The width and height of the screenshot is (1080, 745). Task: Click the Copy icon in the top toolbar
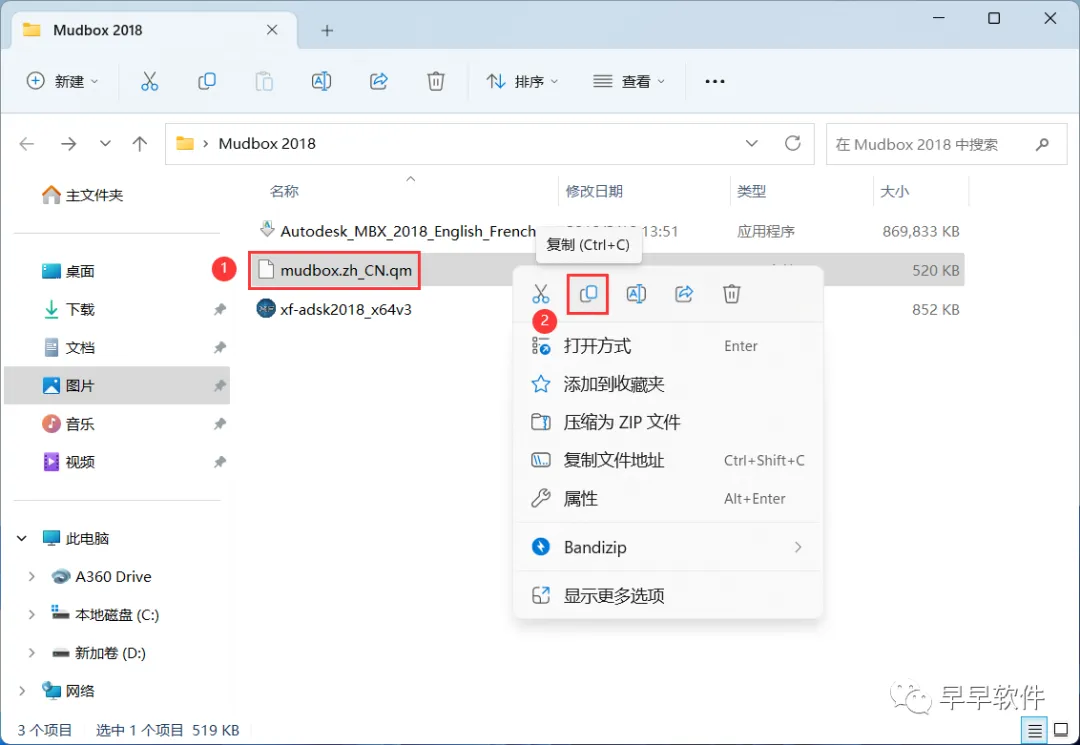click(x=207, y=81)
